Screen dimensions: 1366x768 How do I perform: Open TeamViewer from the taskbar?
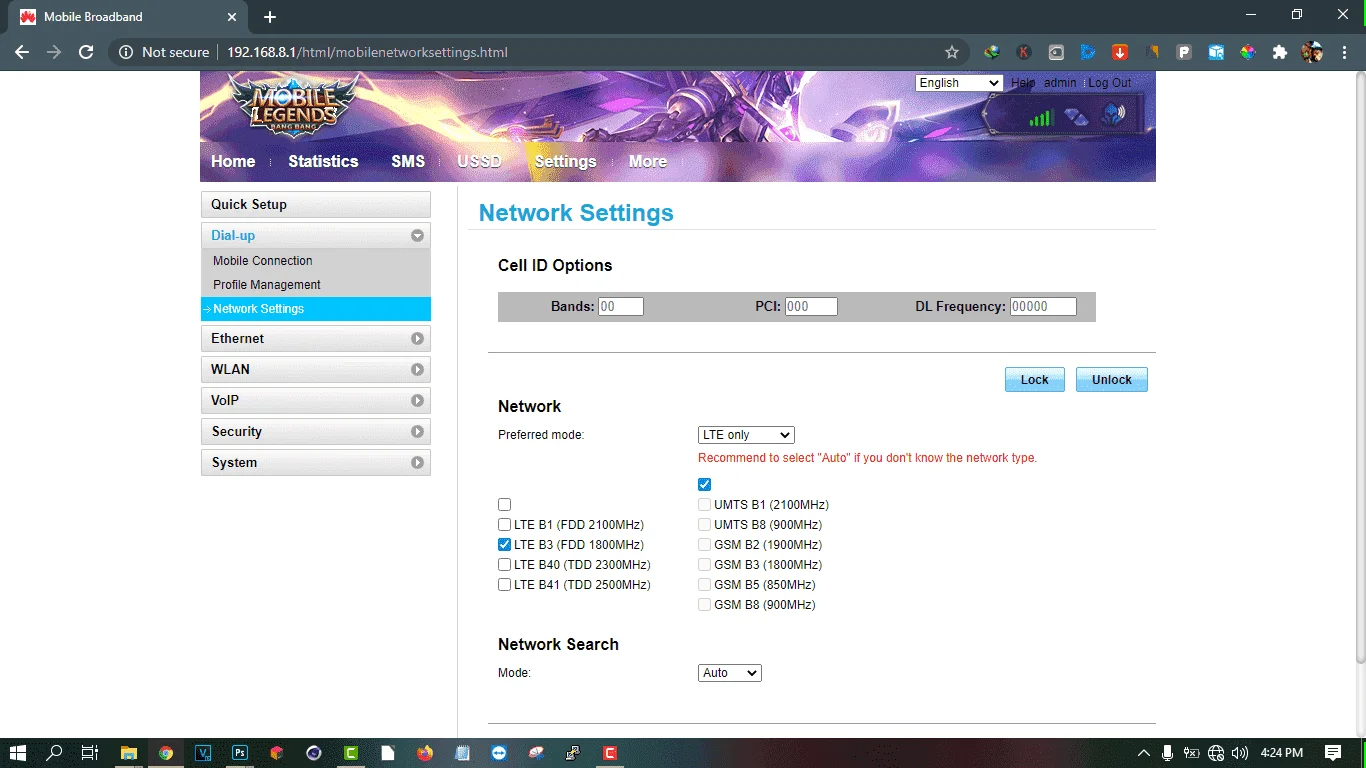point(499,753)
